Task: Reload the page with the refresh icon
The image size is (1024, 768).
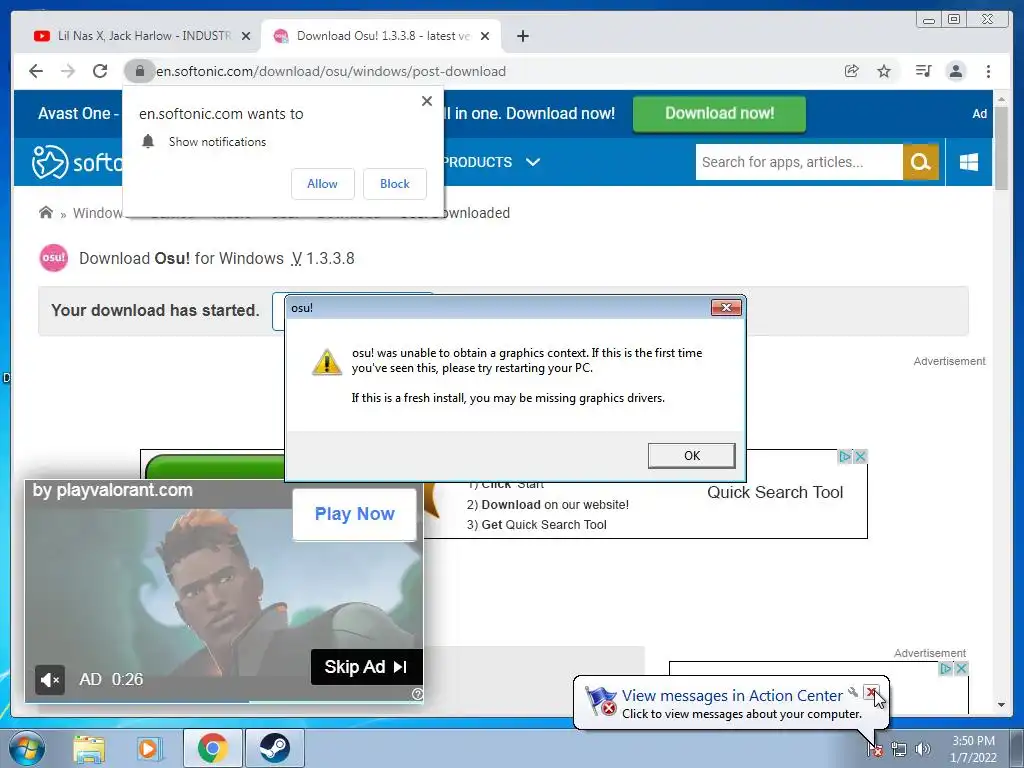Action: [x=100, y=71]
